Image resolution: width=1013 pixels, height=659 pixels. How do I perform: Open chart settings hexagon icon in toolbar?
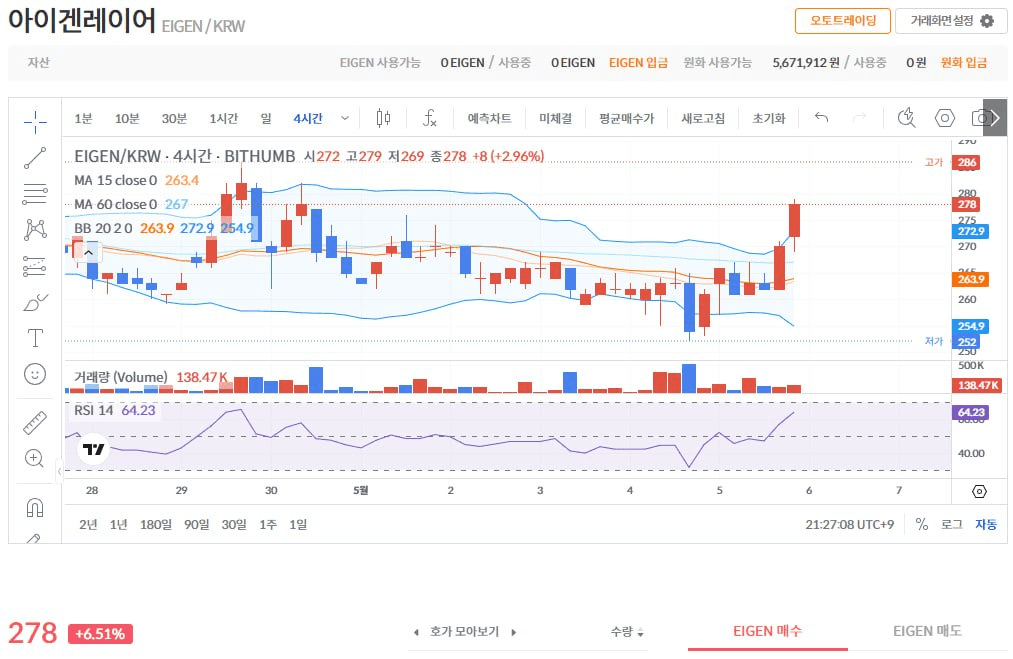(945, 118)
